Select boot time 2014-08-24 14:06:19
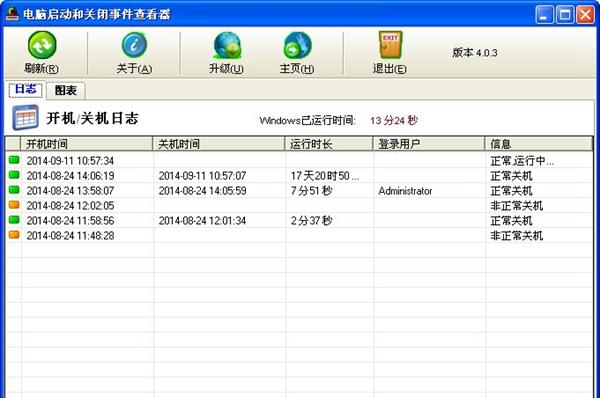This screenshot has width=600, height=398. 70,176
